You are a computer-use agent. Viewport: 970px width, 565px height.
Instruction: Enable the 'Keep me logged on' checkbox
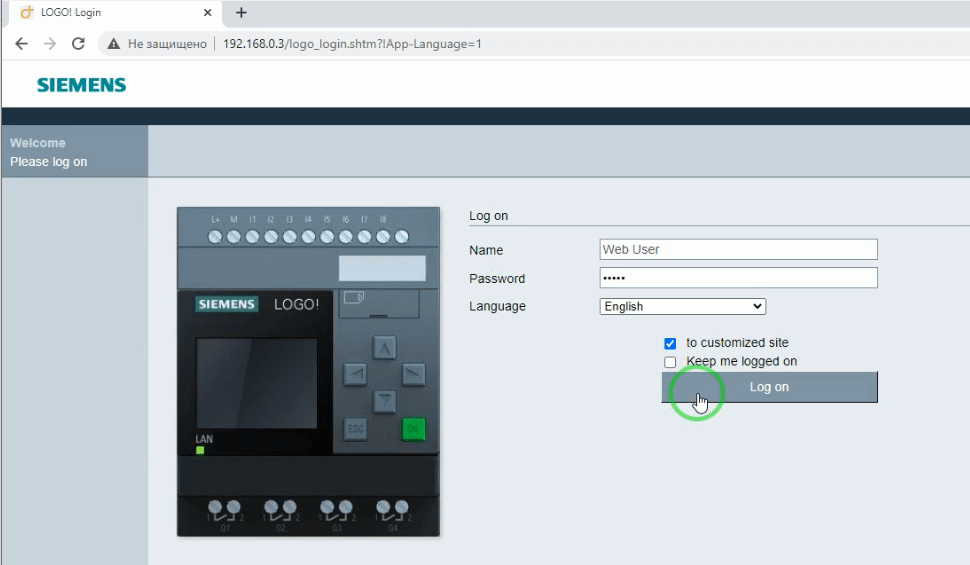pyautogui.click(x=670, y=362)
